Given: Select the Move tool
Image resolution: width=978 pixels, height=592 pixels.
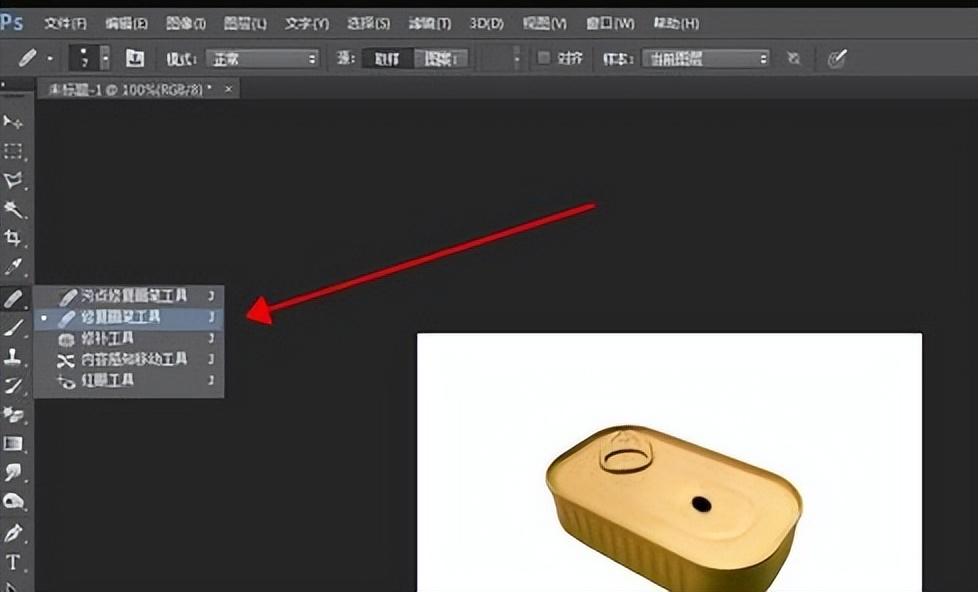Looking at the screenshot, I should point(13,122).
